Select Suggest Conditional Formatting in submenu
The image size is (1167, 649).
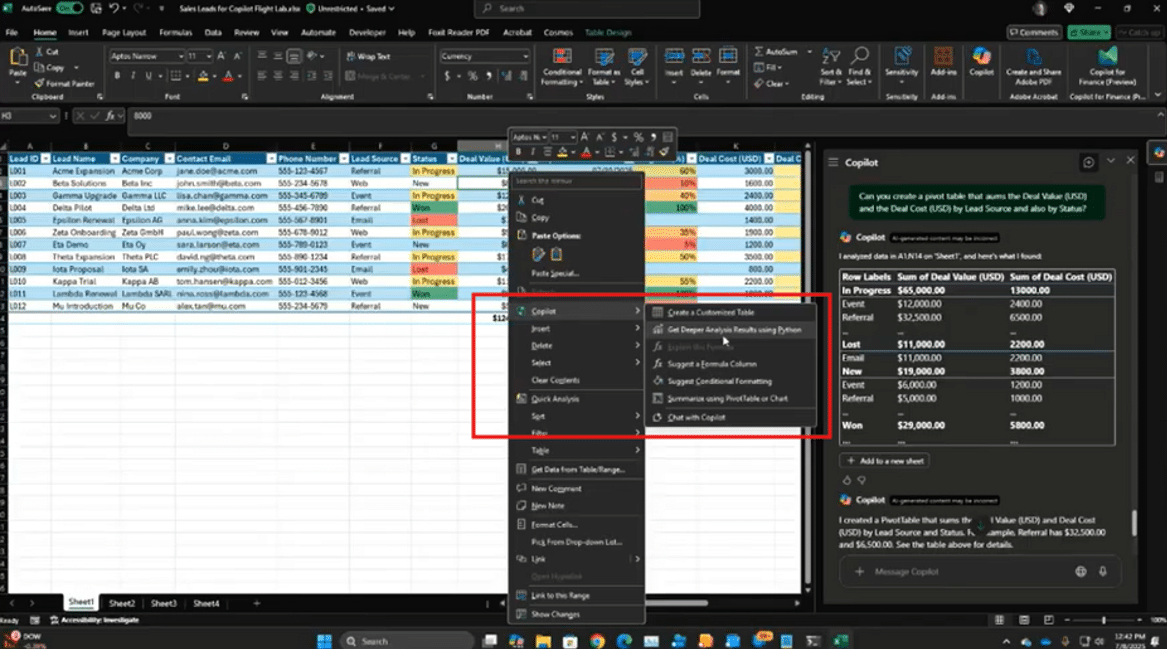(x=719, y=381)
